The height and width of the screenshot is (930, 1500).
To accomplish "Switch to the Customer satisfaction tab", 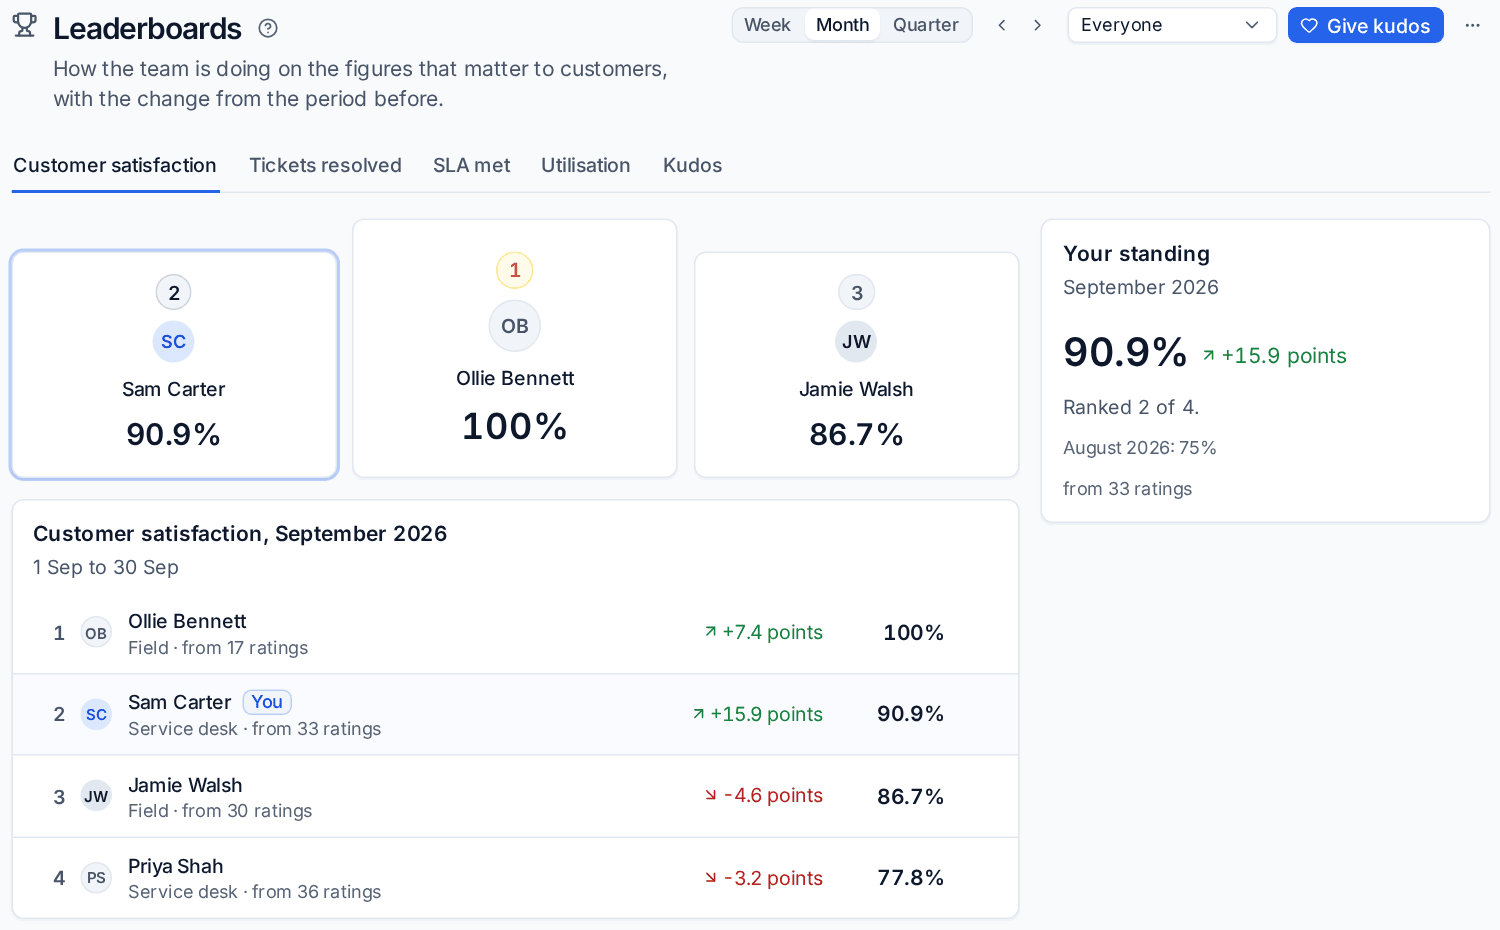I will 115,165.
